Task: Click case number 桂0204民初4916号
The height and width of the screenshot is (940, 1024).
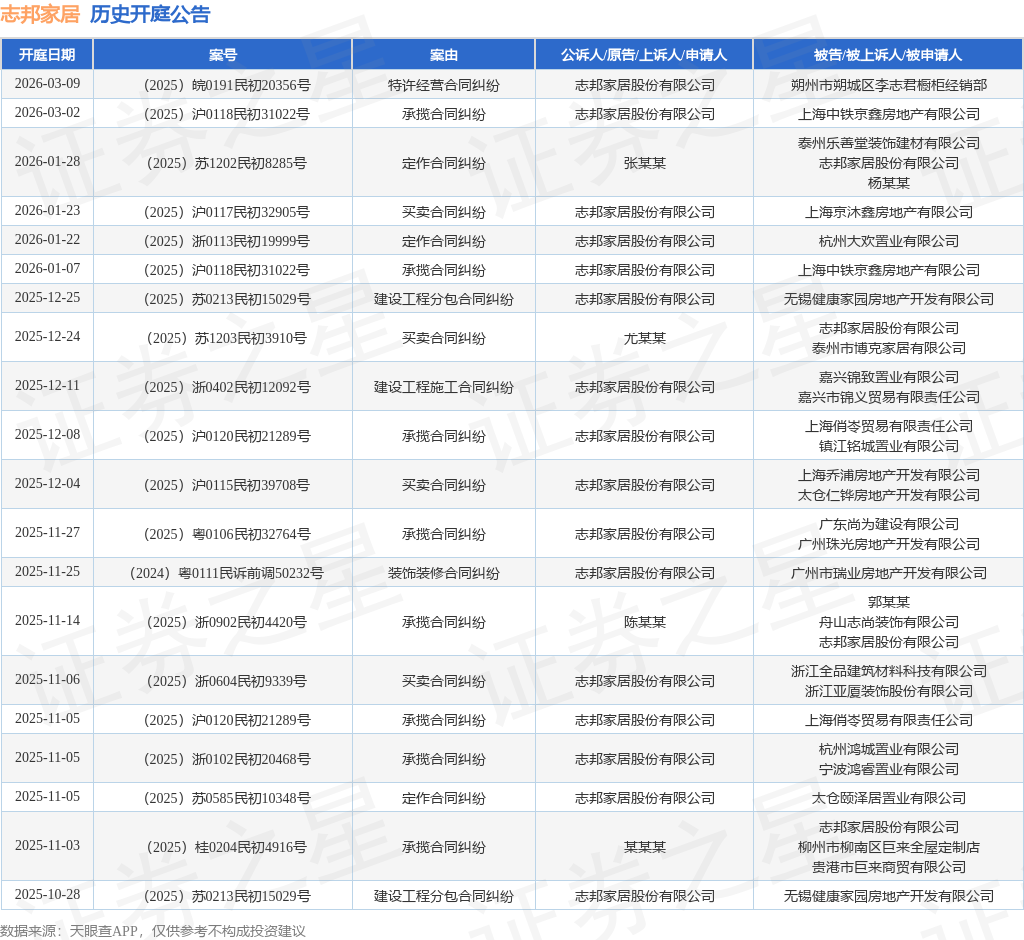Action: 227,847
